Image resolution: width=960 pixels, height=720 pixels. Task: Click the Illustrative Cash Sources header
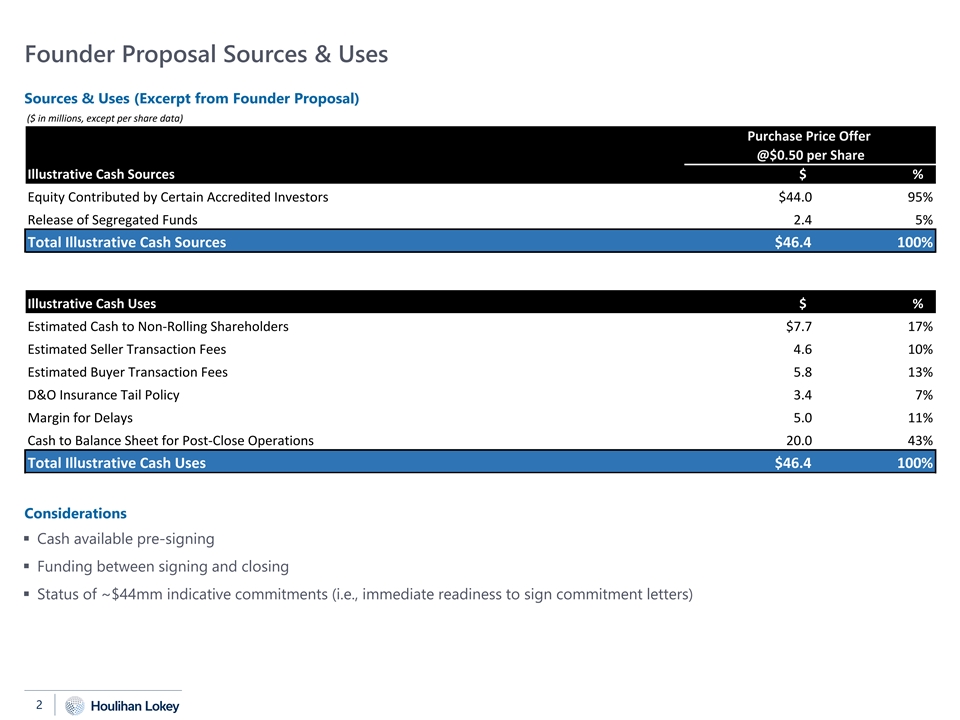[101, 174]
